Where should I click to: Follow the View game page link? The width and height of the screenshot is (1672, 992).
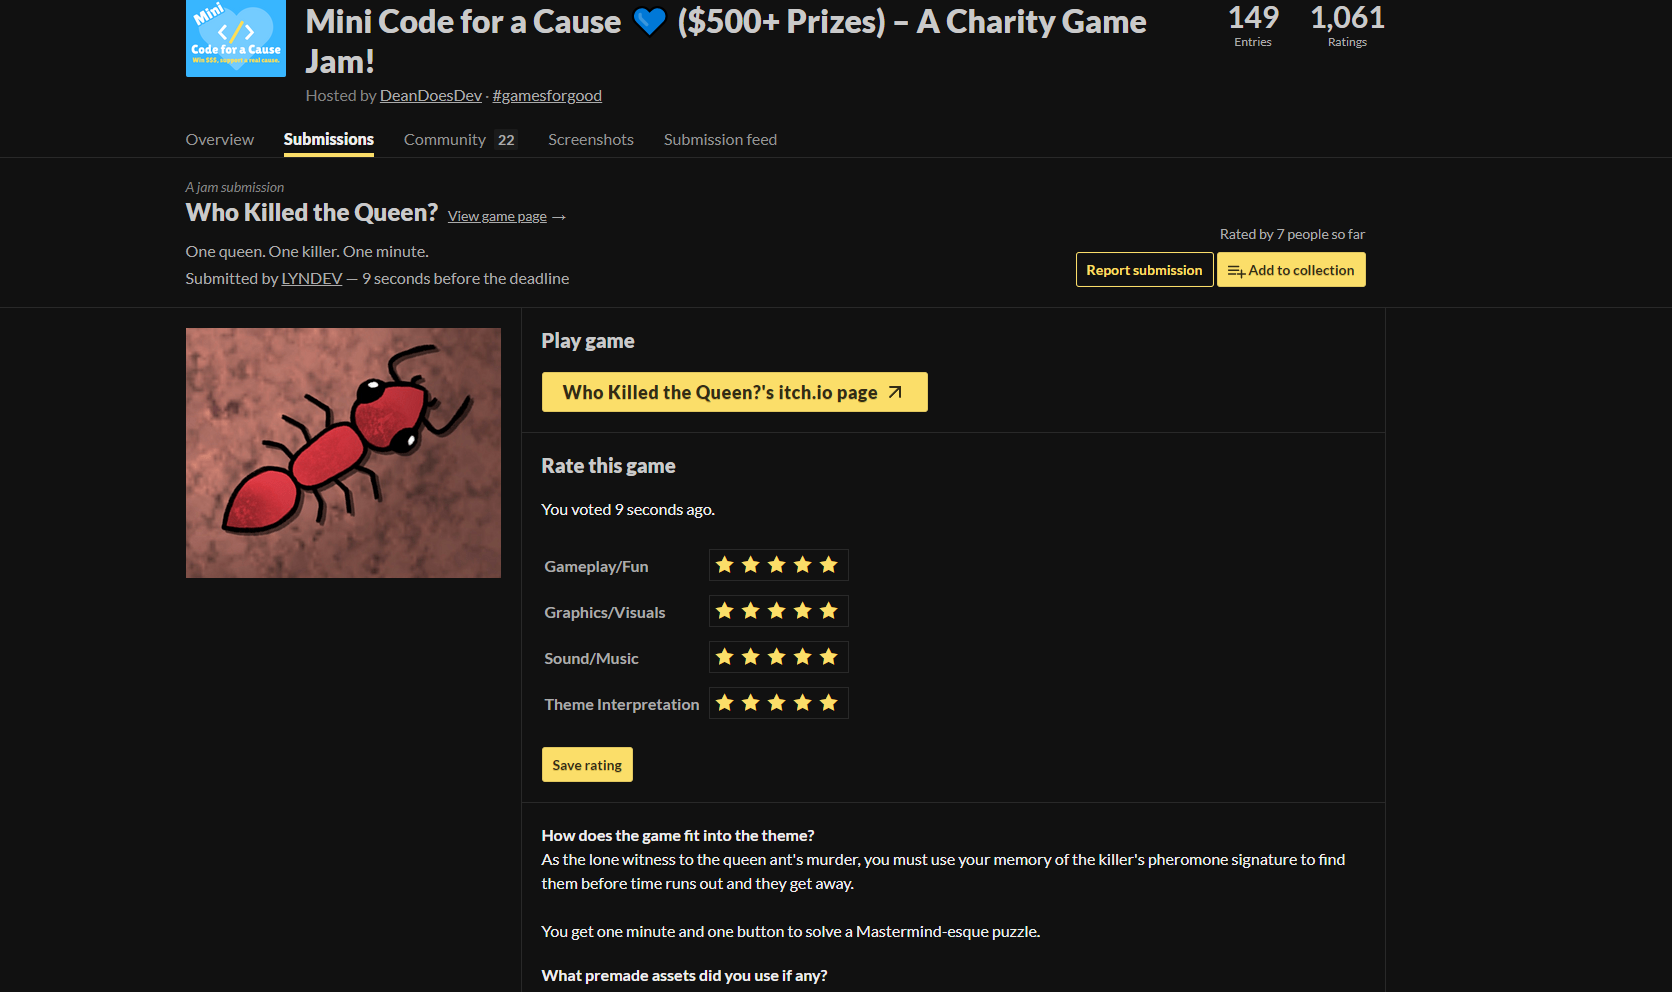[x=506, y=216]
